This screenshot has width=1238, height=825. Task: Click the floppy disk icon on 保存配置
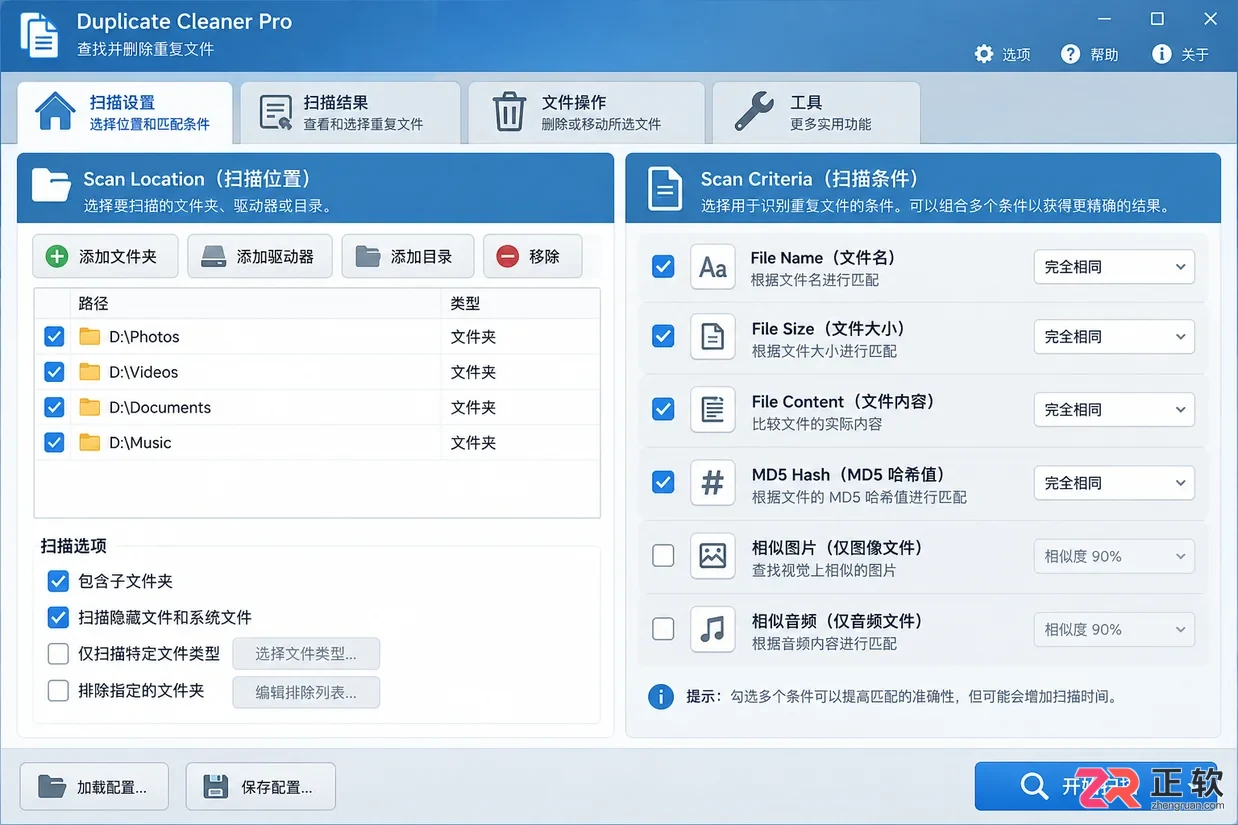coord(216,787)
